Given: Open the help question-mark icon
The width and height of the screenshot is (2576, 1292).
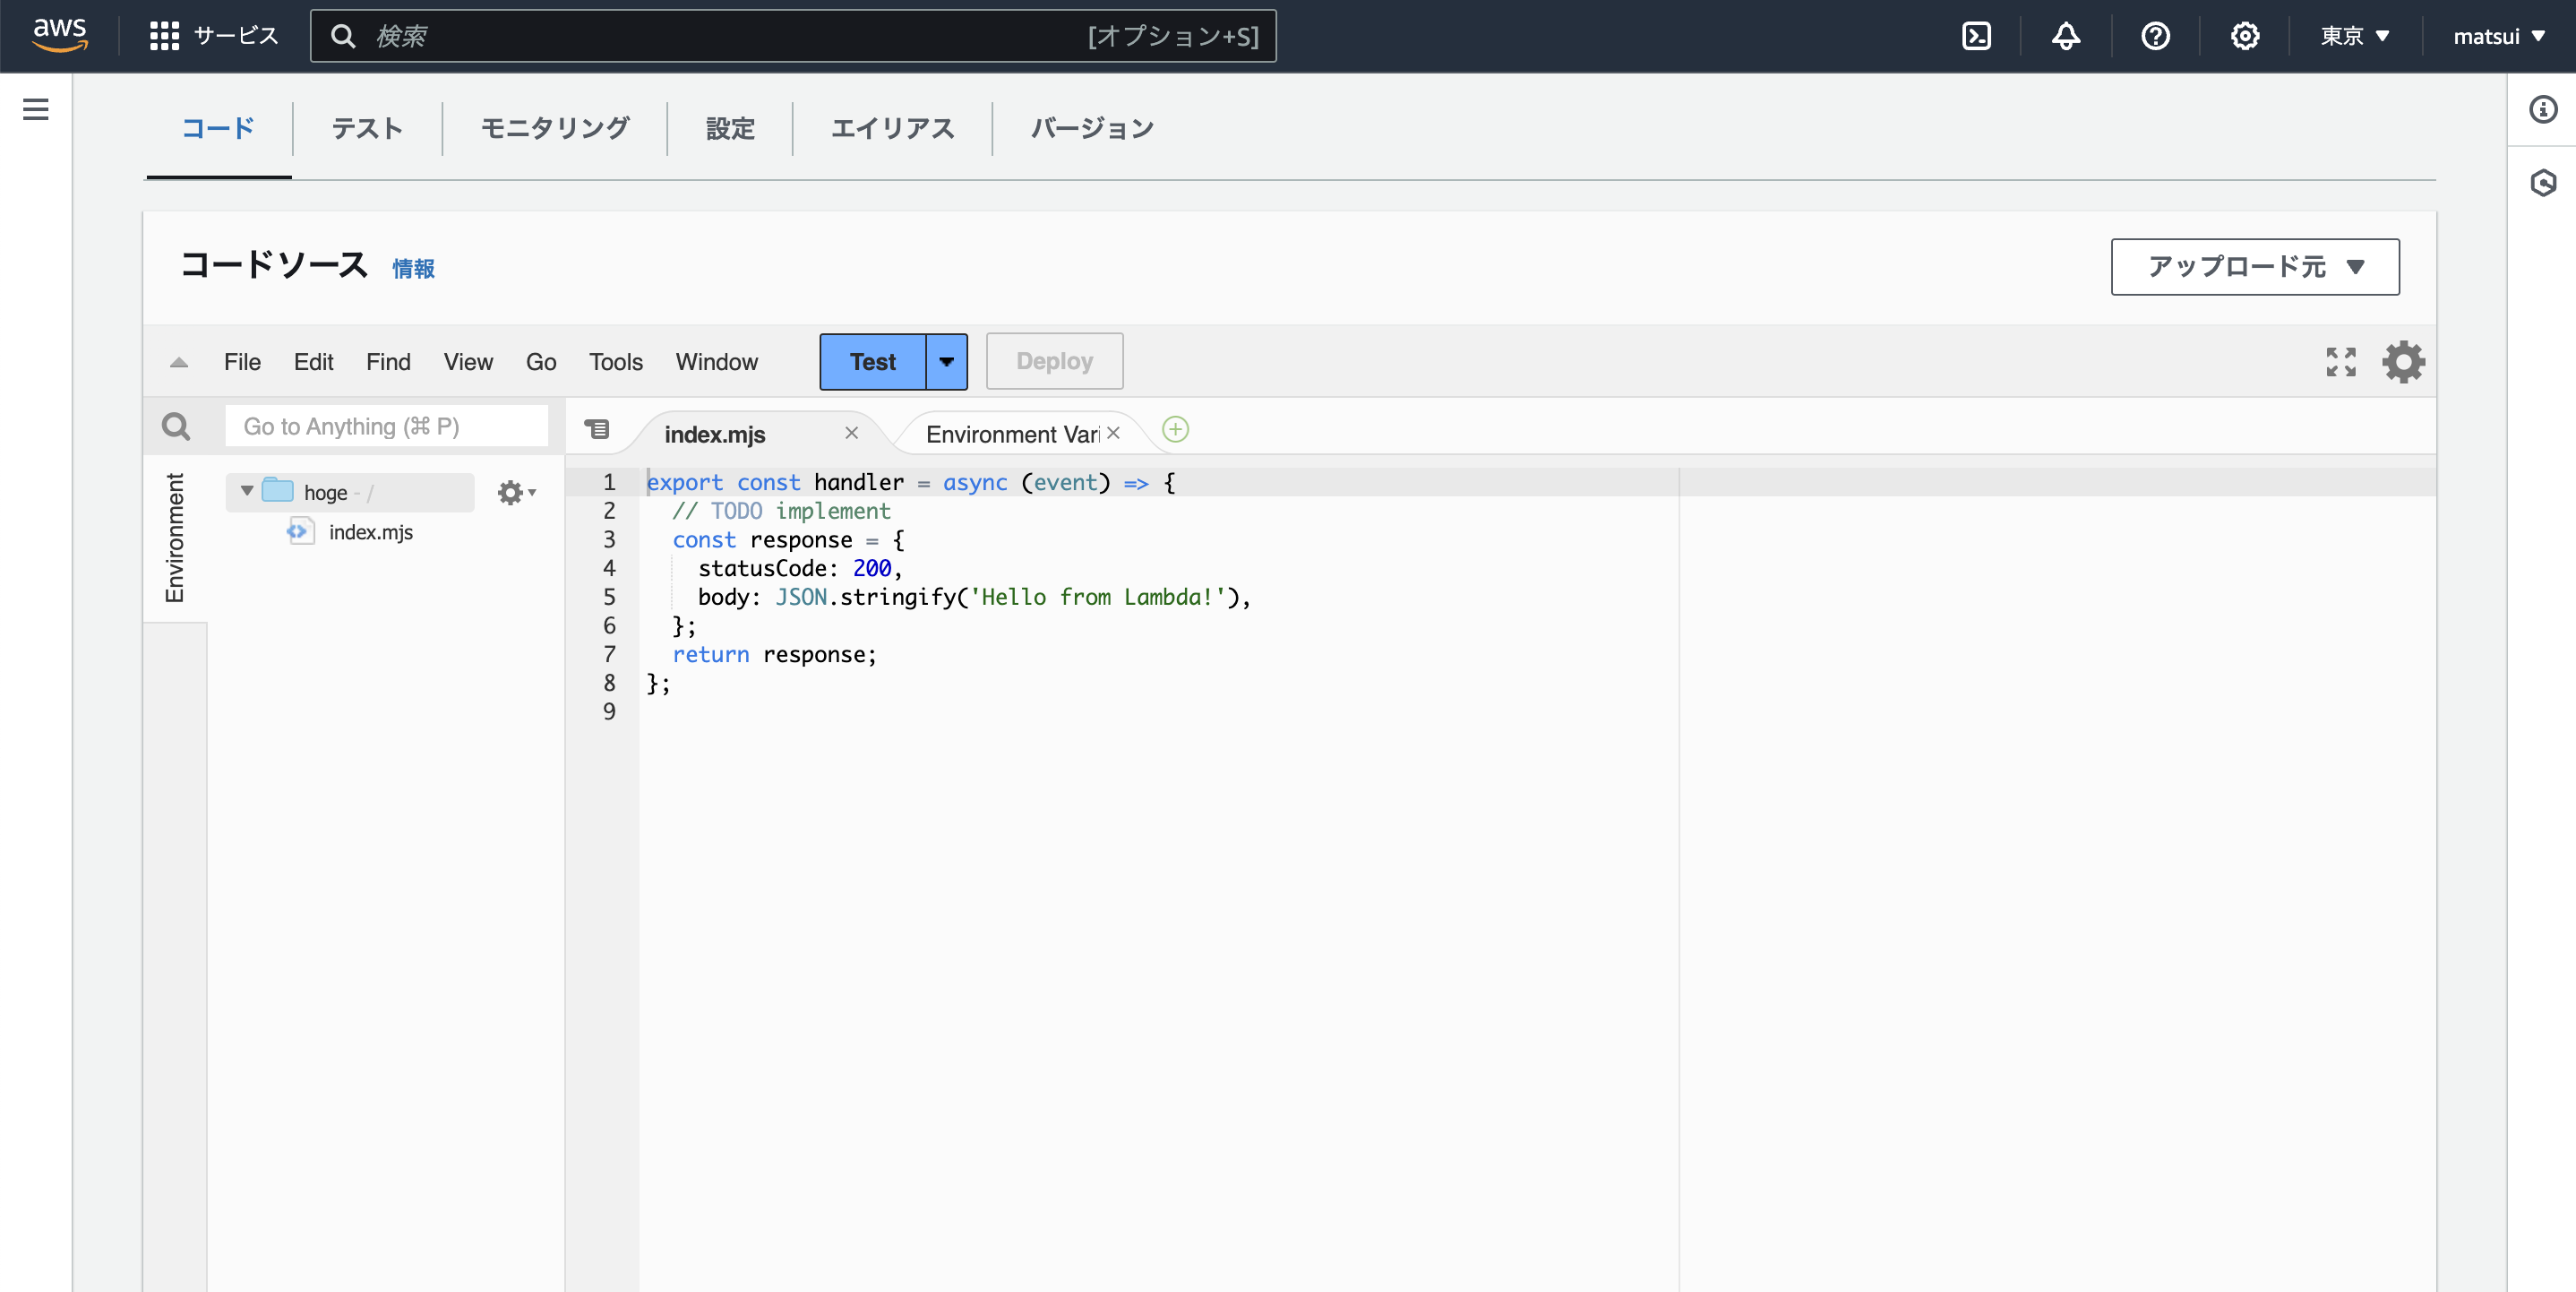Looking at the screenshot, I should [x=2156, y=35].
